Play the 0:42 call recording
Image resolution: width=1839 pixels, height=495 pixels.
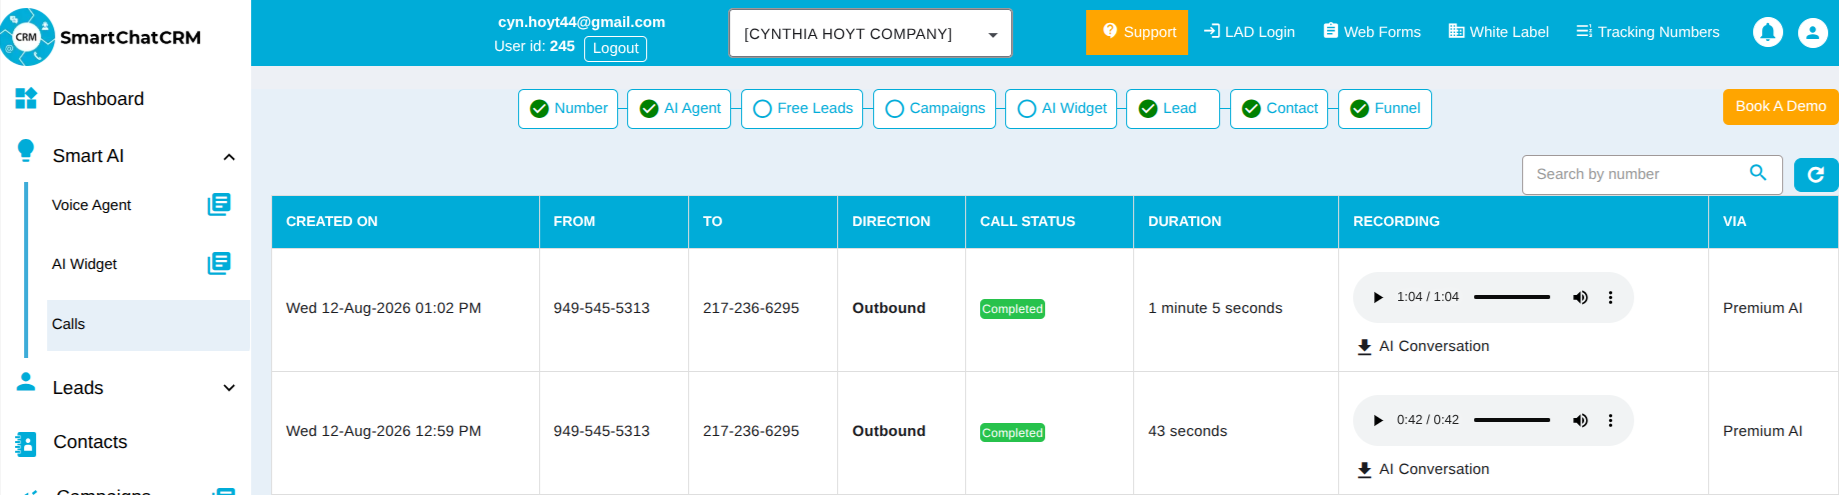(1378, 420)
